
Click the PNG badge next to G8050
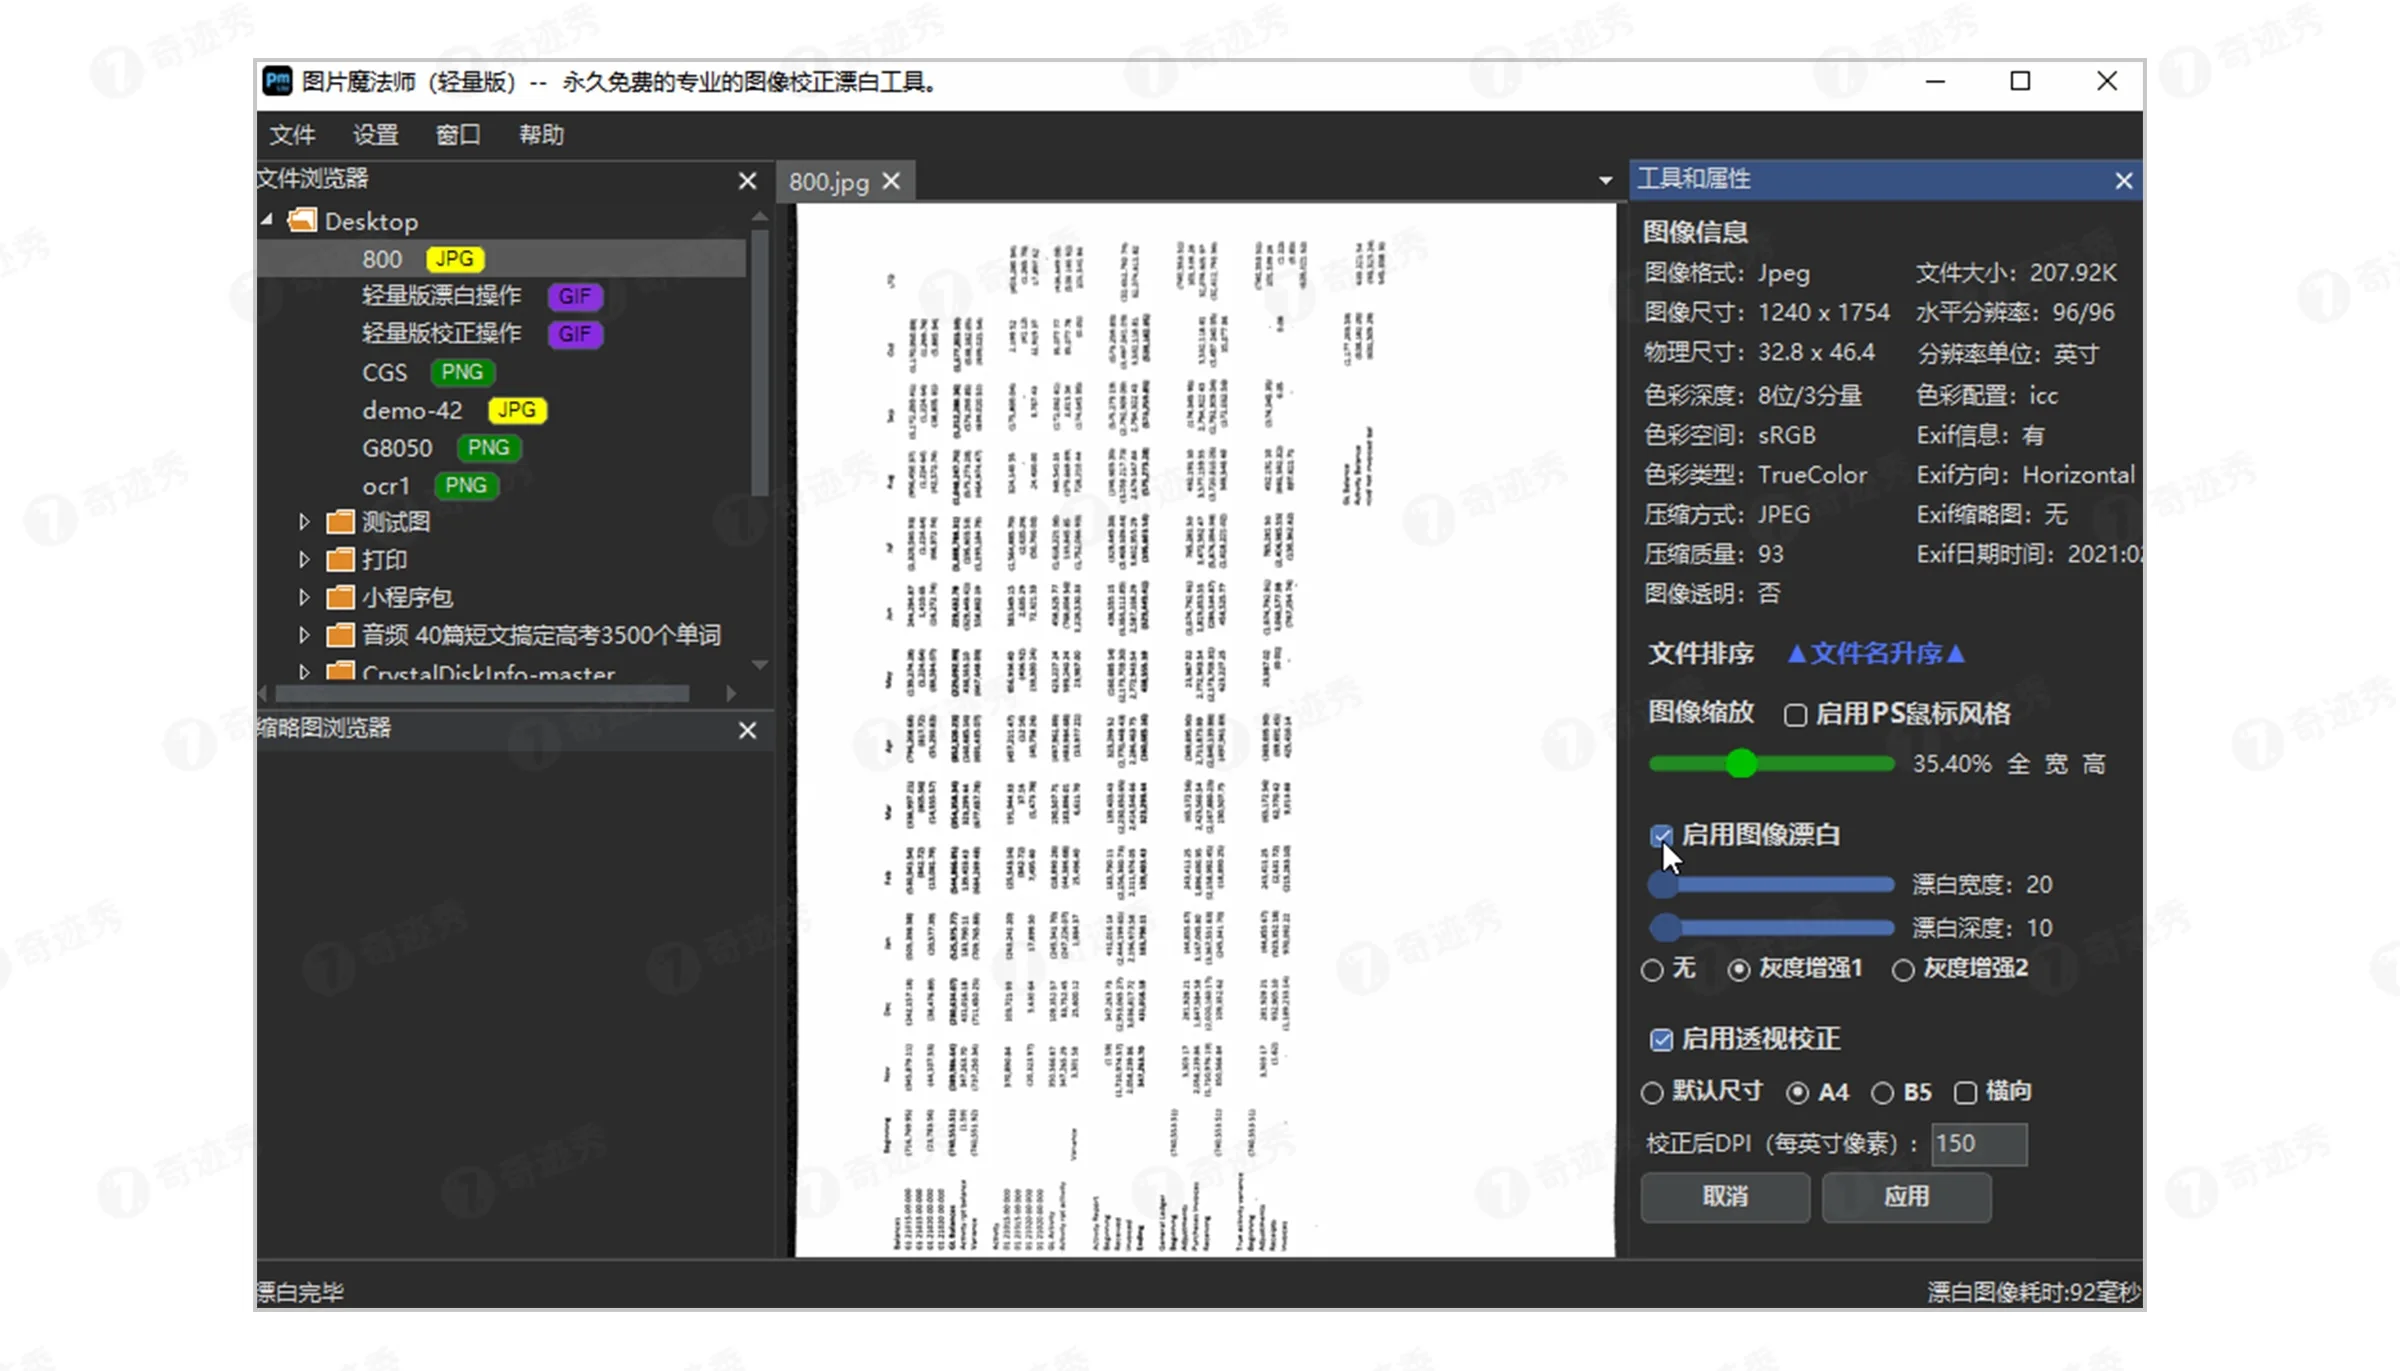(x=488, y=448)
